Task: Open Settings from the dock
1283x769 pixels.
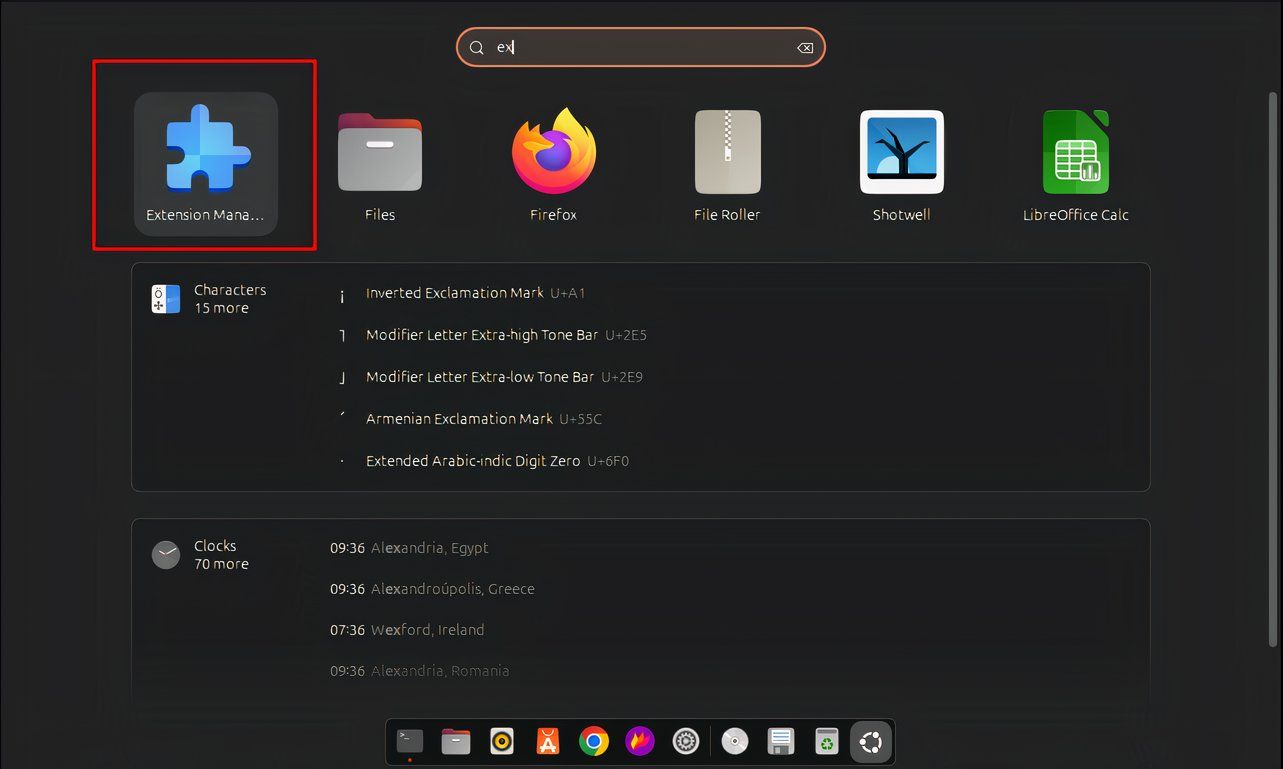Action: [685, 741]
